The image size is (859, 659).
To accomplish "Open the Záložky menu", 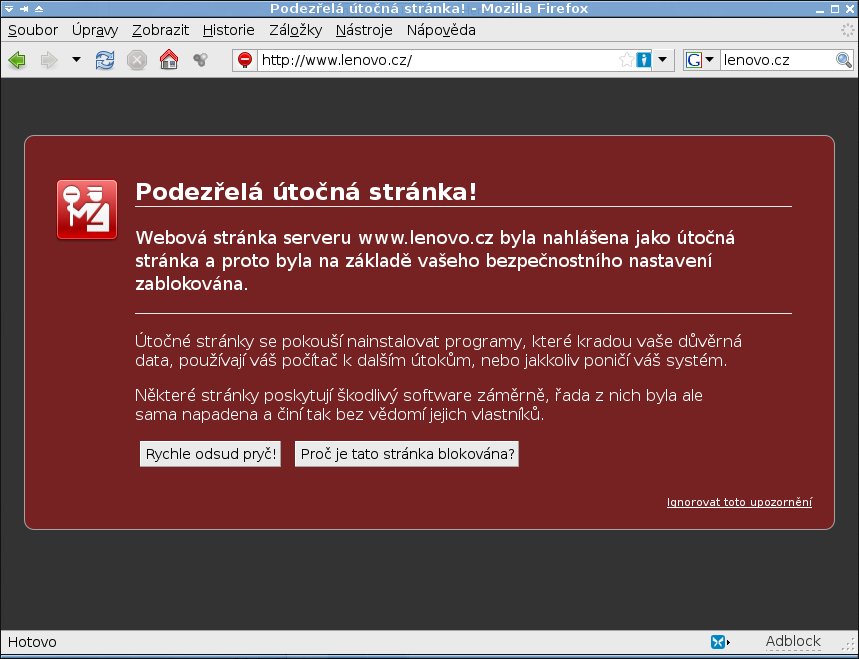I will click(x=295, y=30).
